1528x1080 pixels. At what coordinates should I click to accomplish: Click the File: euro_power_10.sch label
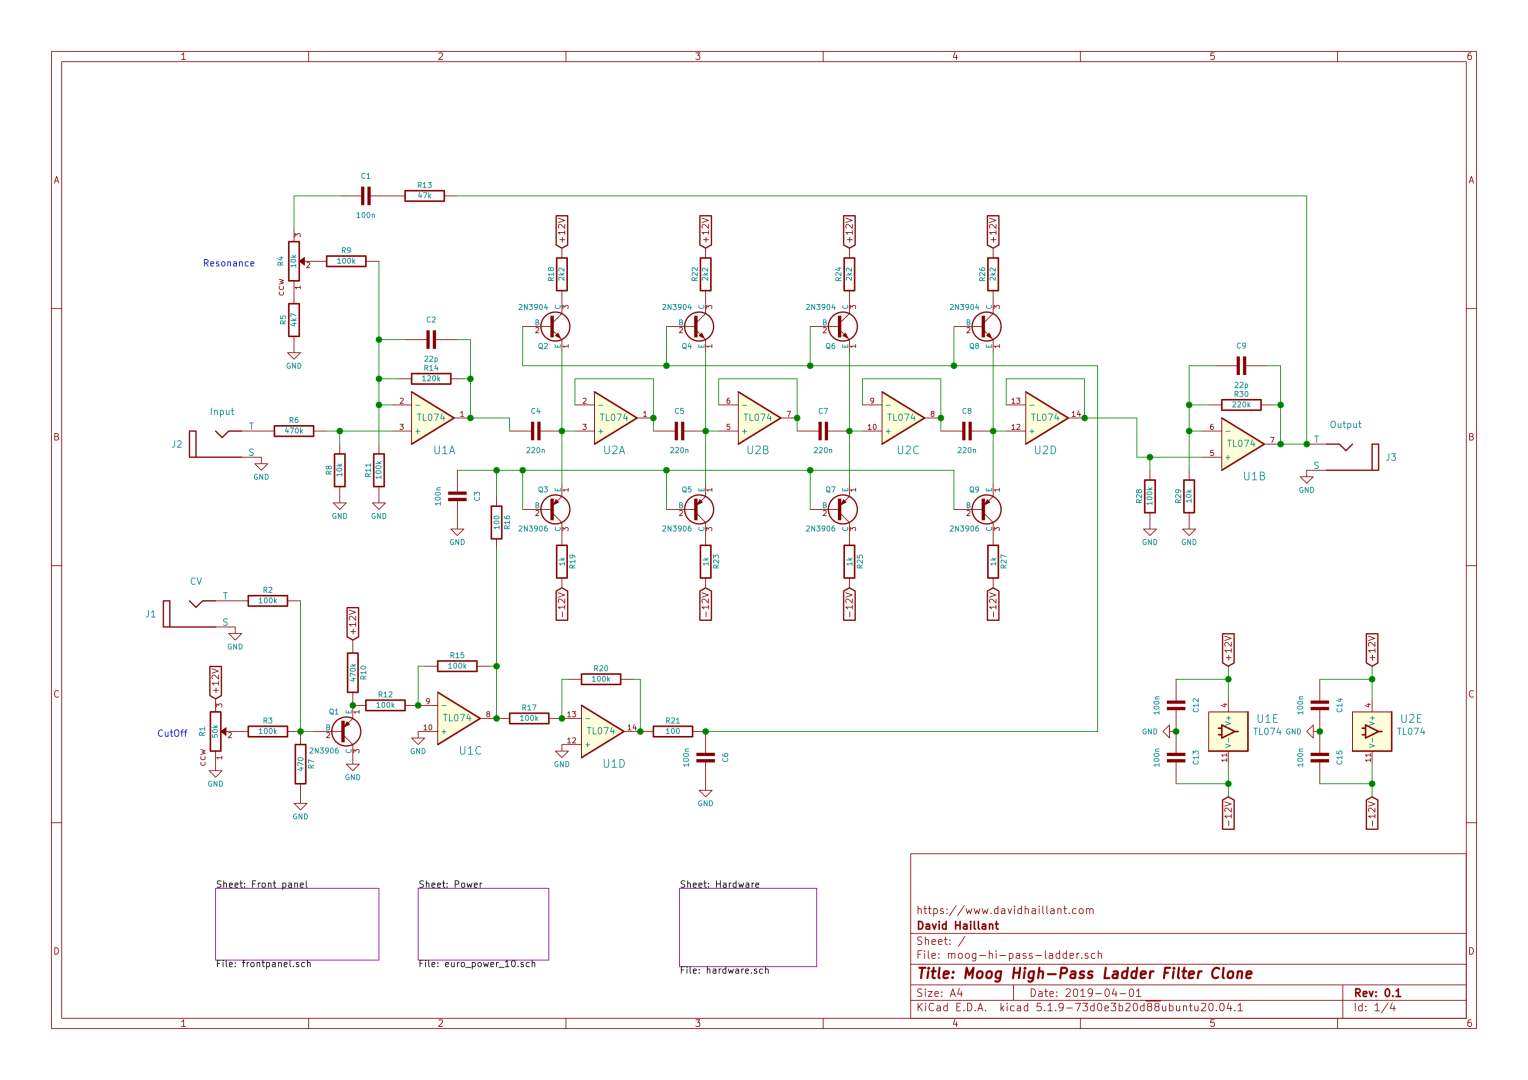(477, 964)
